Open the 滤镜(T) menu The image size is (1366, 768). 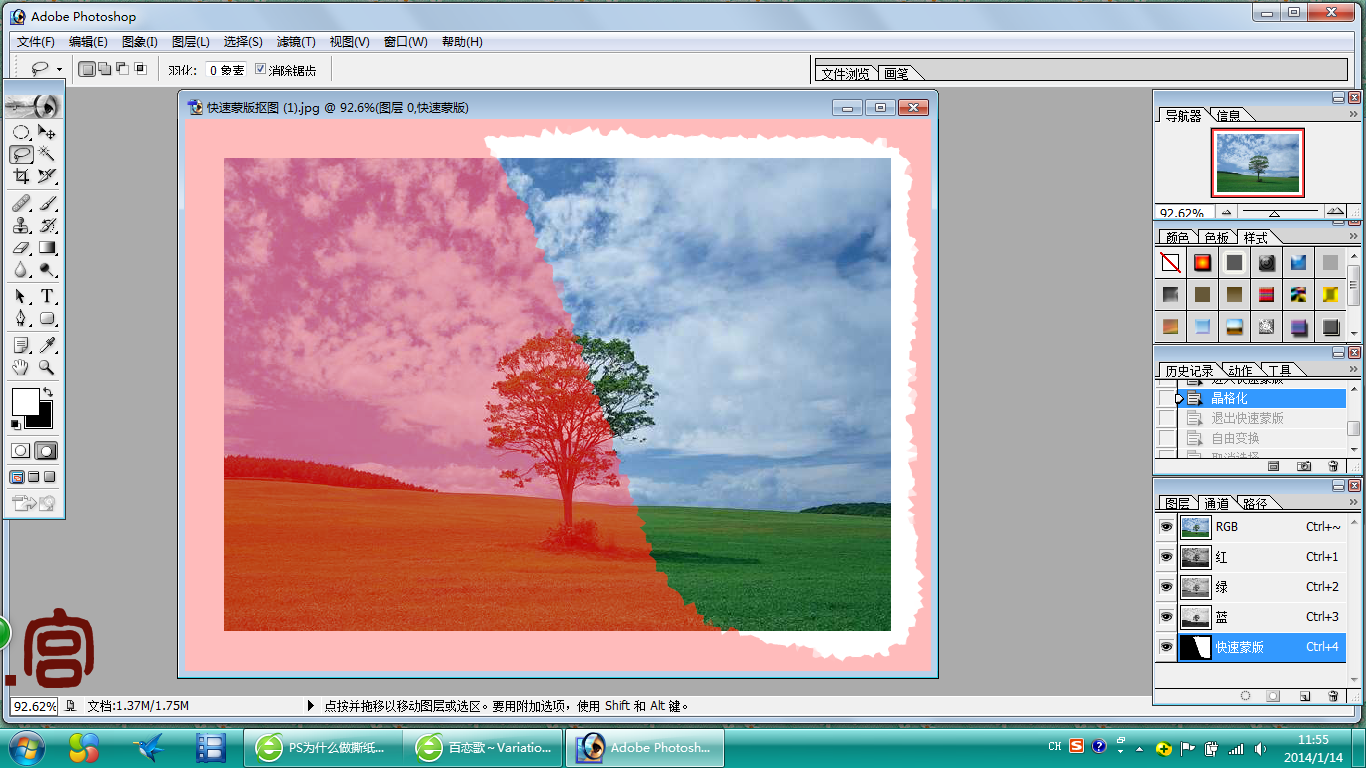296,42
